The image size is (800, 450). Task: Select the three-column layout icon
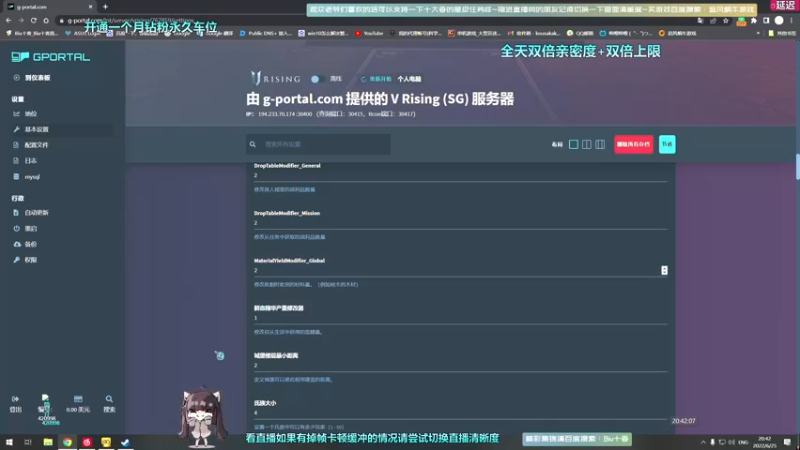pyautogui.click(x=600, y=144)
